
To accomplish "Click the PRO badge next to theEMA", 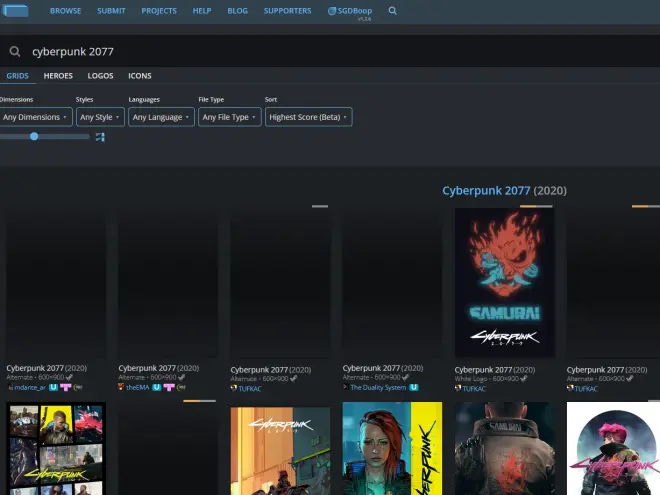I will pos(181,387).
